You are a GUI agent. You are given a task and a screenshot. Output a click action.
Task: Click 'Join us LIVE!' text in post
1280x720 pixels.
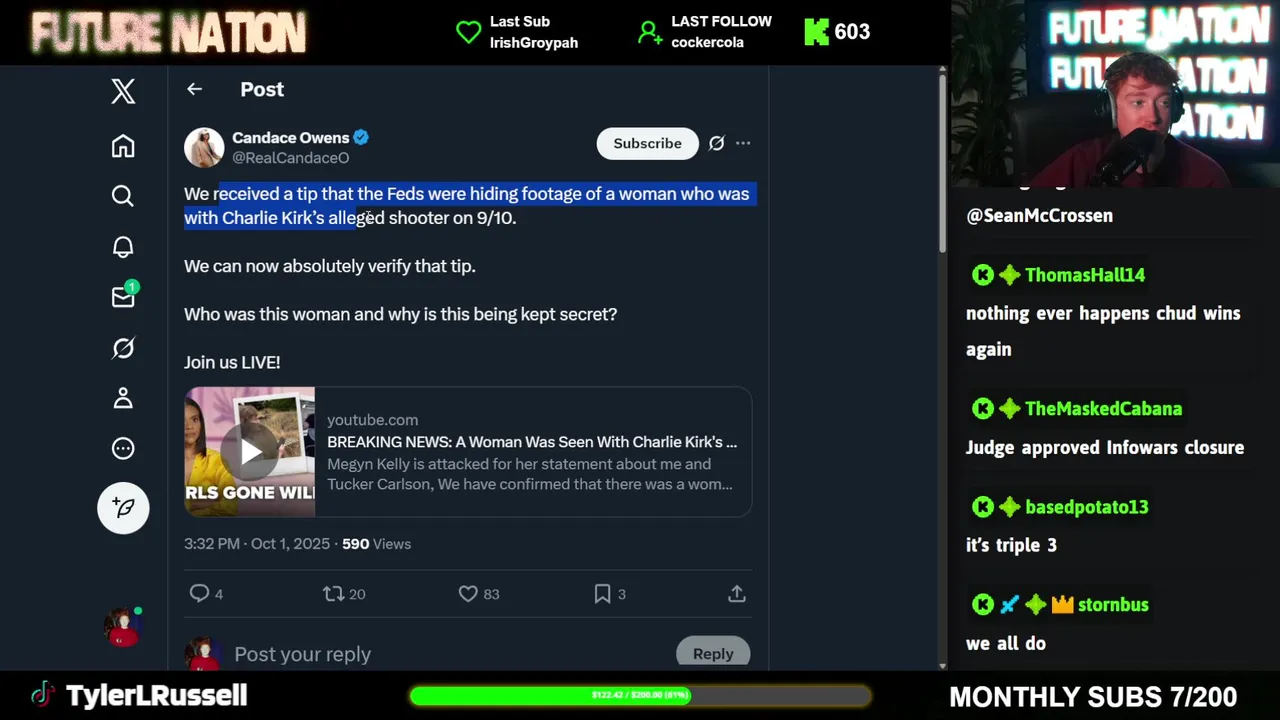pos(232,362)
